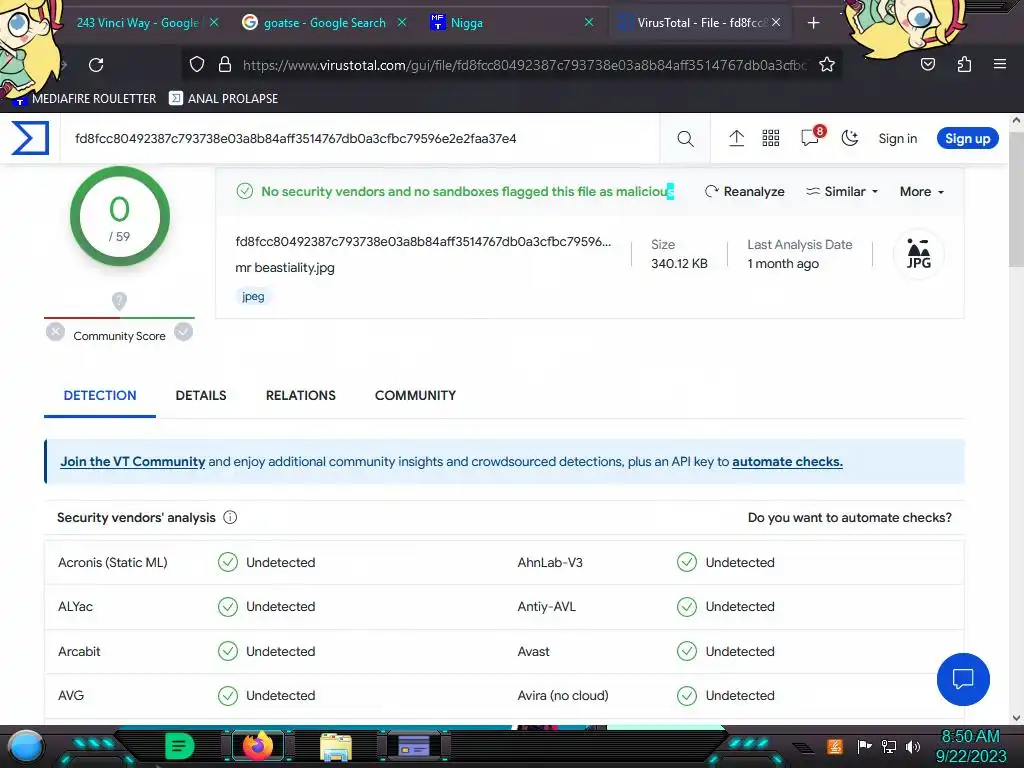Follow the Join the VT Community link
The height and width of the screenshot is (768, 1024).
click(x=133, y=461)
